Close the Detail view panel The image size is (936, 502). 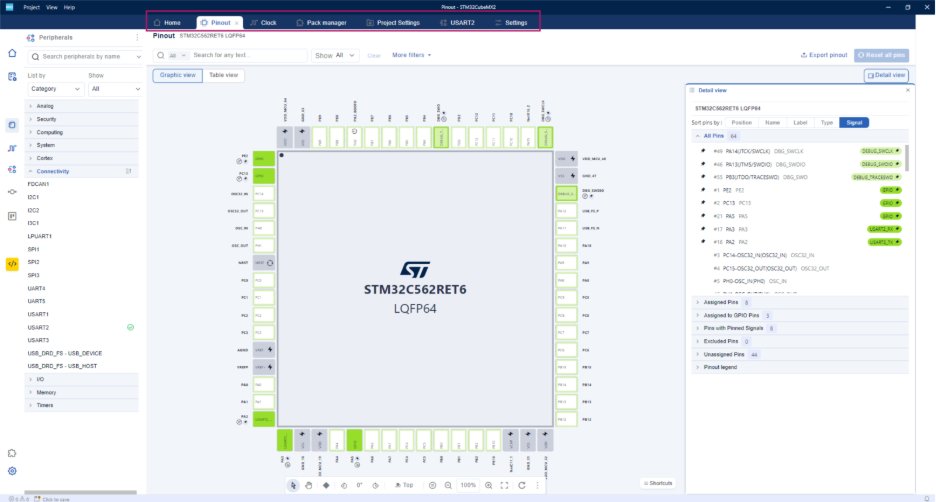[x=908, y=90]
